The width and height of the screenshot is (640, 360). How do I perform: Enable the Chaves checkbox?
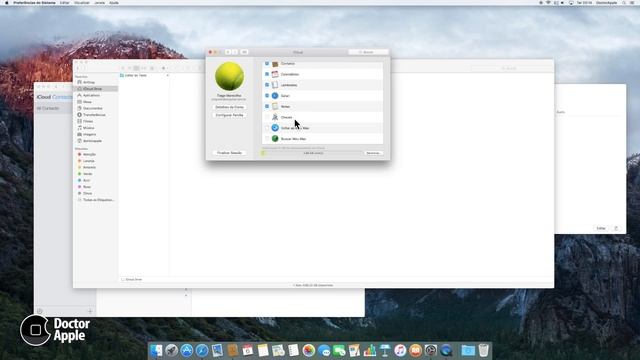[x=267, y=117]
